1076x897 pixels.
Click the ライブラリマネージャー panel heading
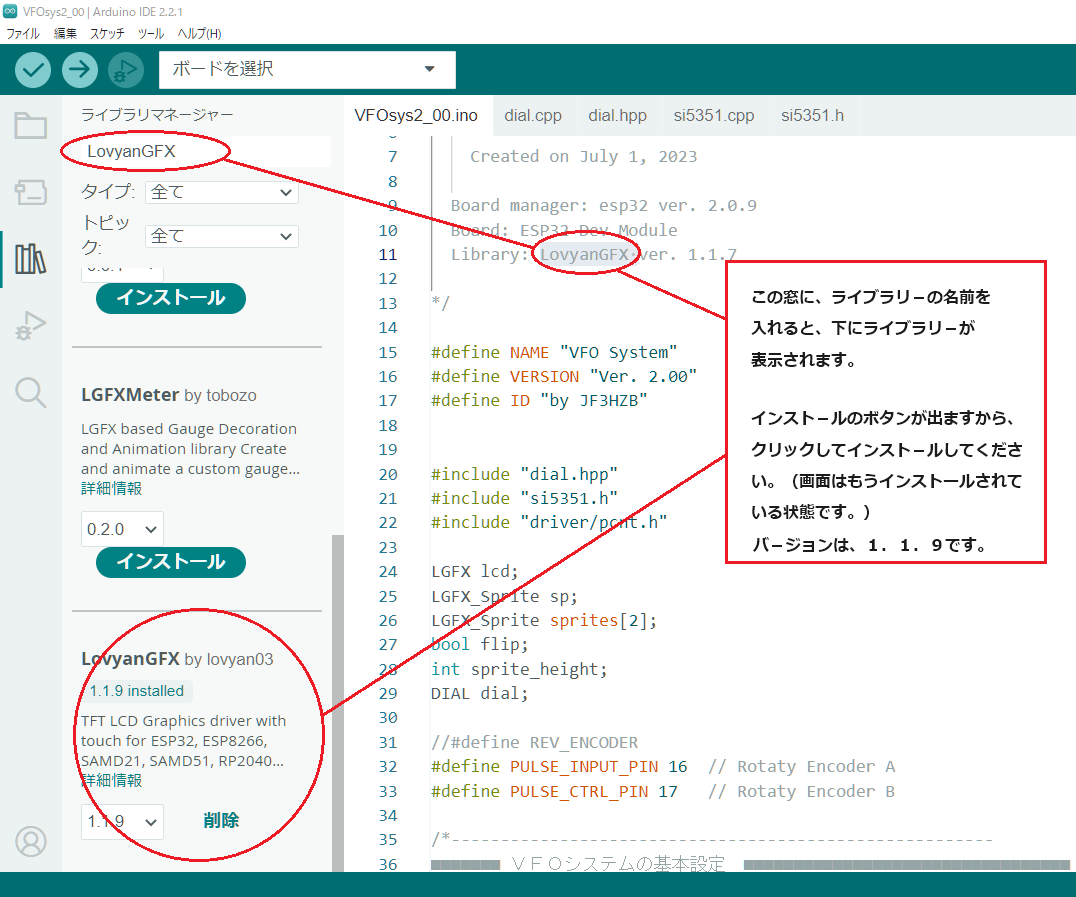[x=156, y=115]
